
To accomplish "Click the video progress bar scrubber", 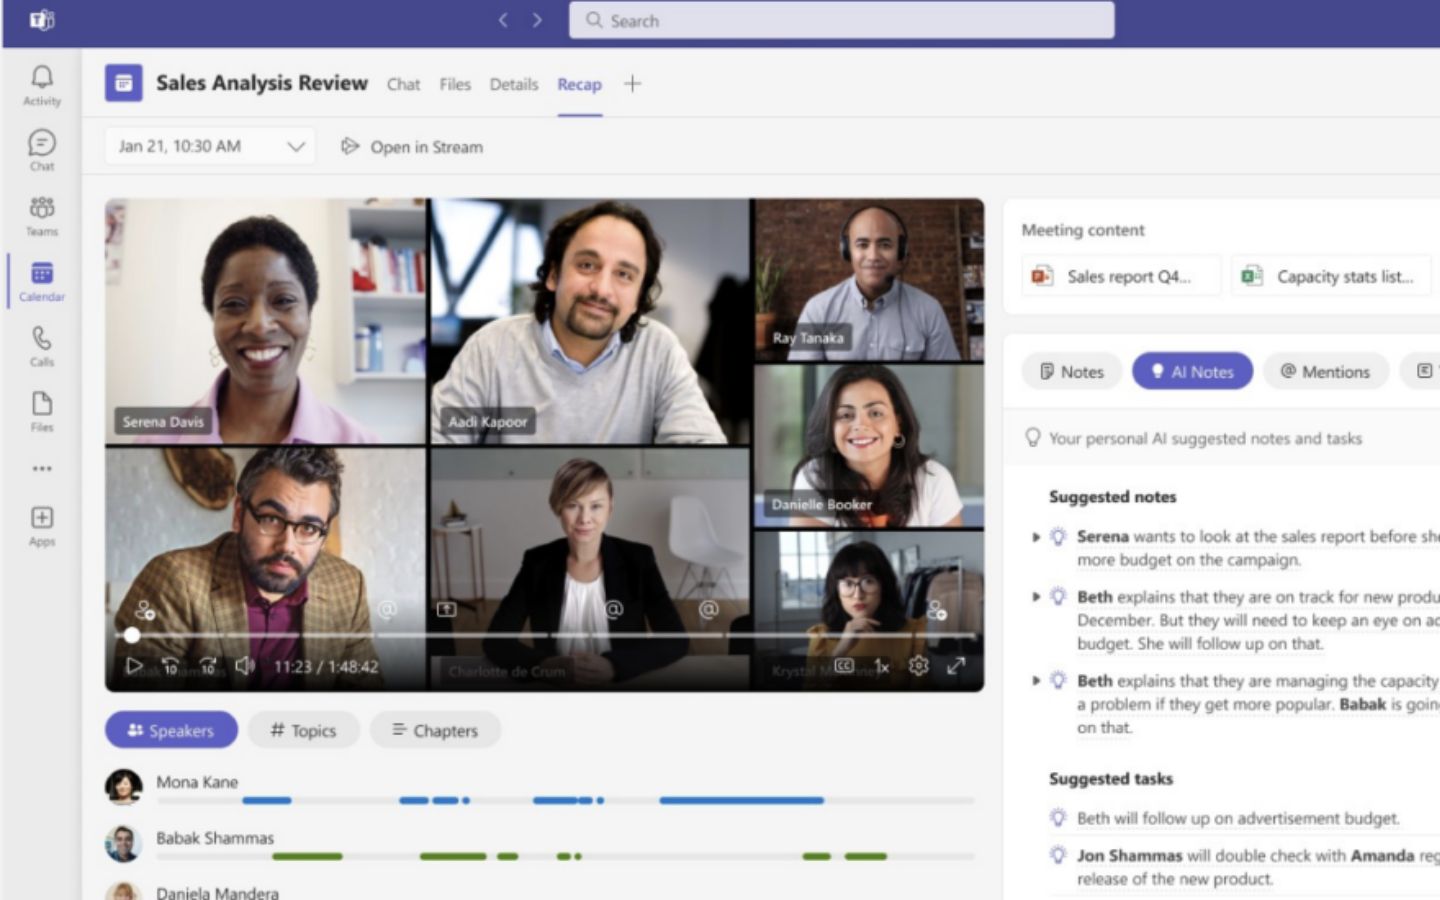I will click(x=132, y=635).
